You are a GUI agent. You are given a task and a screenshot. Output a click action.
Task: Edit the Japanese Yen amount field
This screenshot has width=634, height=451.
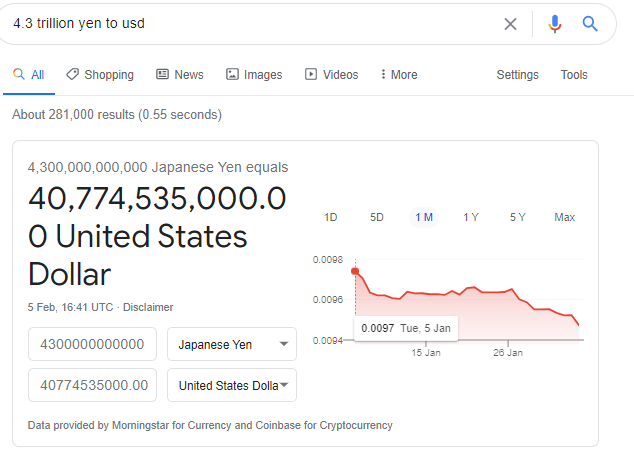point(92,344)
